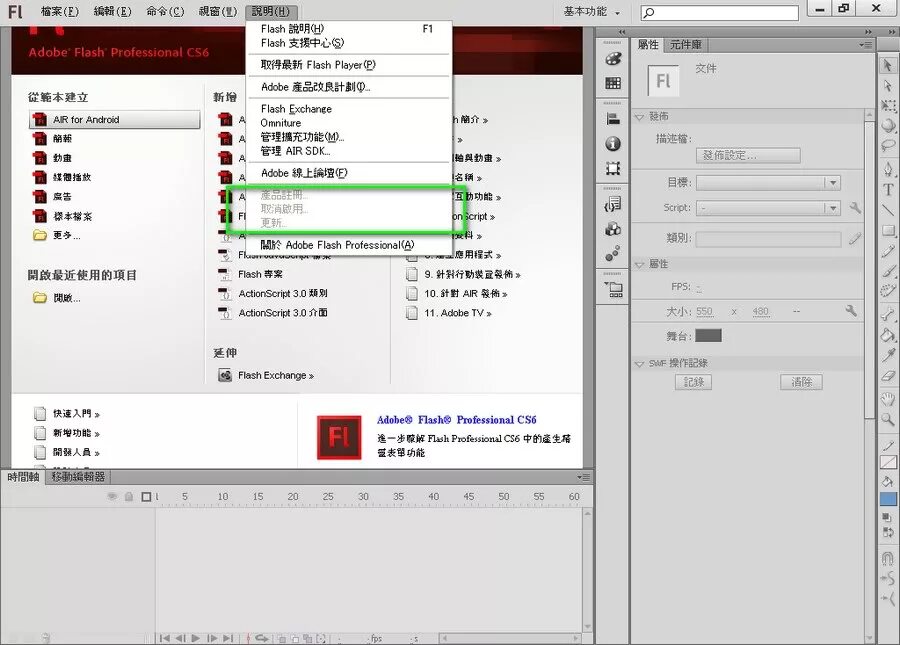Click the 記錄 button
This screenshot has width=900, height=645.
[x=694, y=382]
